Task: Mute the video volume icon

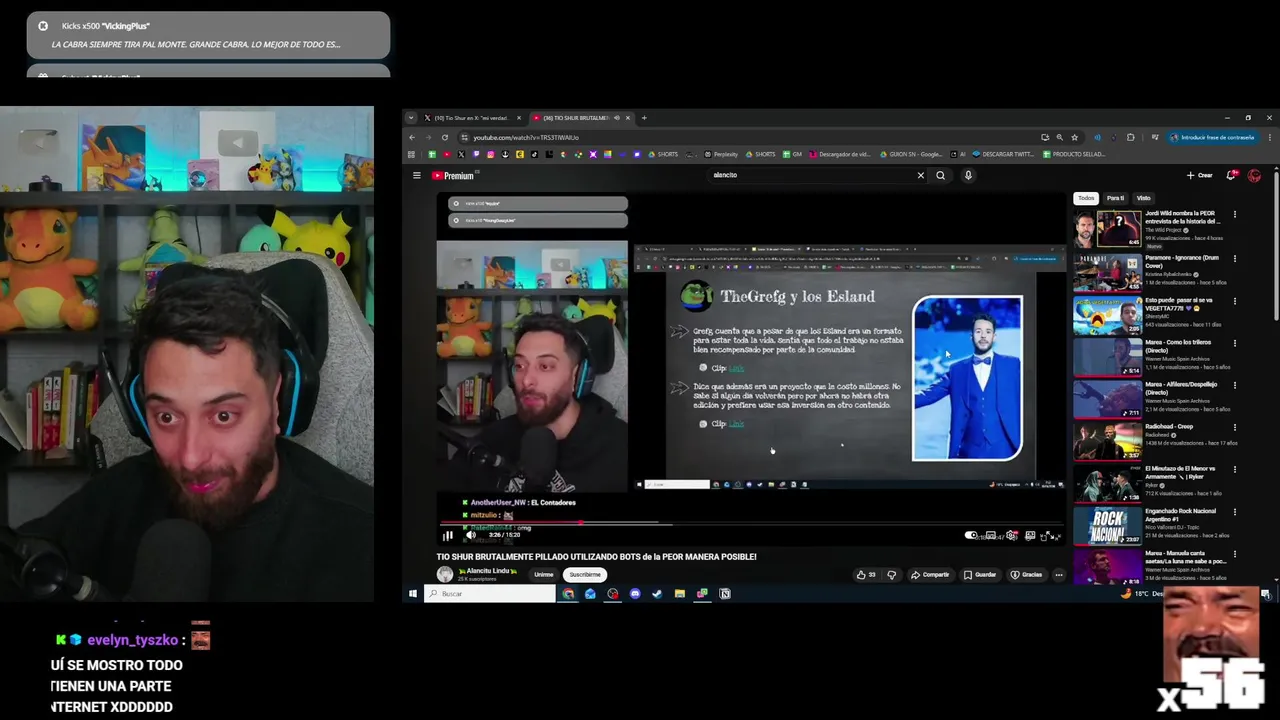Action: point(471,535)
